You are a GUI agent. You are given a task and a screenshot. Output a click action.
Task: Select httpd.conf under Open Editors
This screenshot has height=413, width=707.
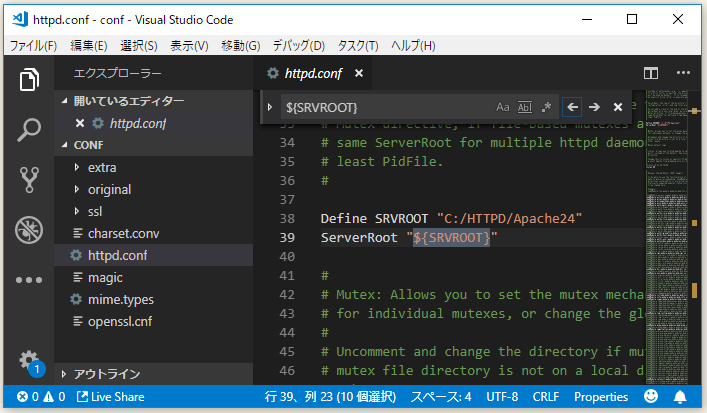pos(153,123)
